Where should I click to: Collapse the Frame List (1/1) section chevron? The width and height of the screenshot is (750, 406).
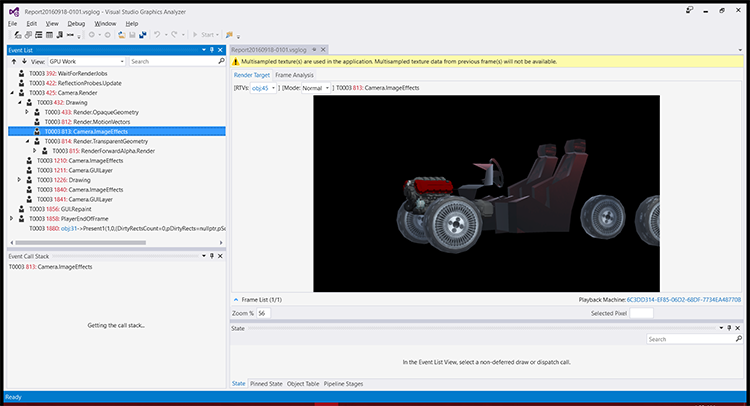(x=236, y=299)
